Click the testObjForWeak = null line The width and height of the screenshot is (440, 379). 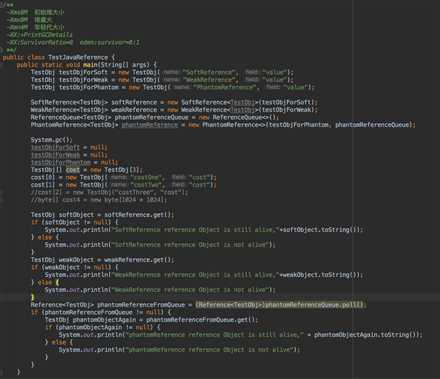point(69,155)
